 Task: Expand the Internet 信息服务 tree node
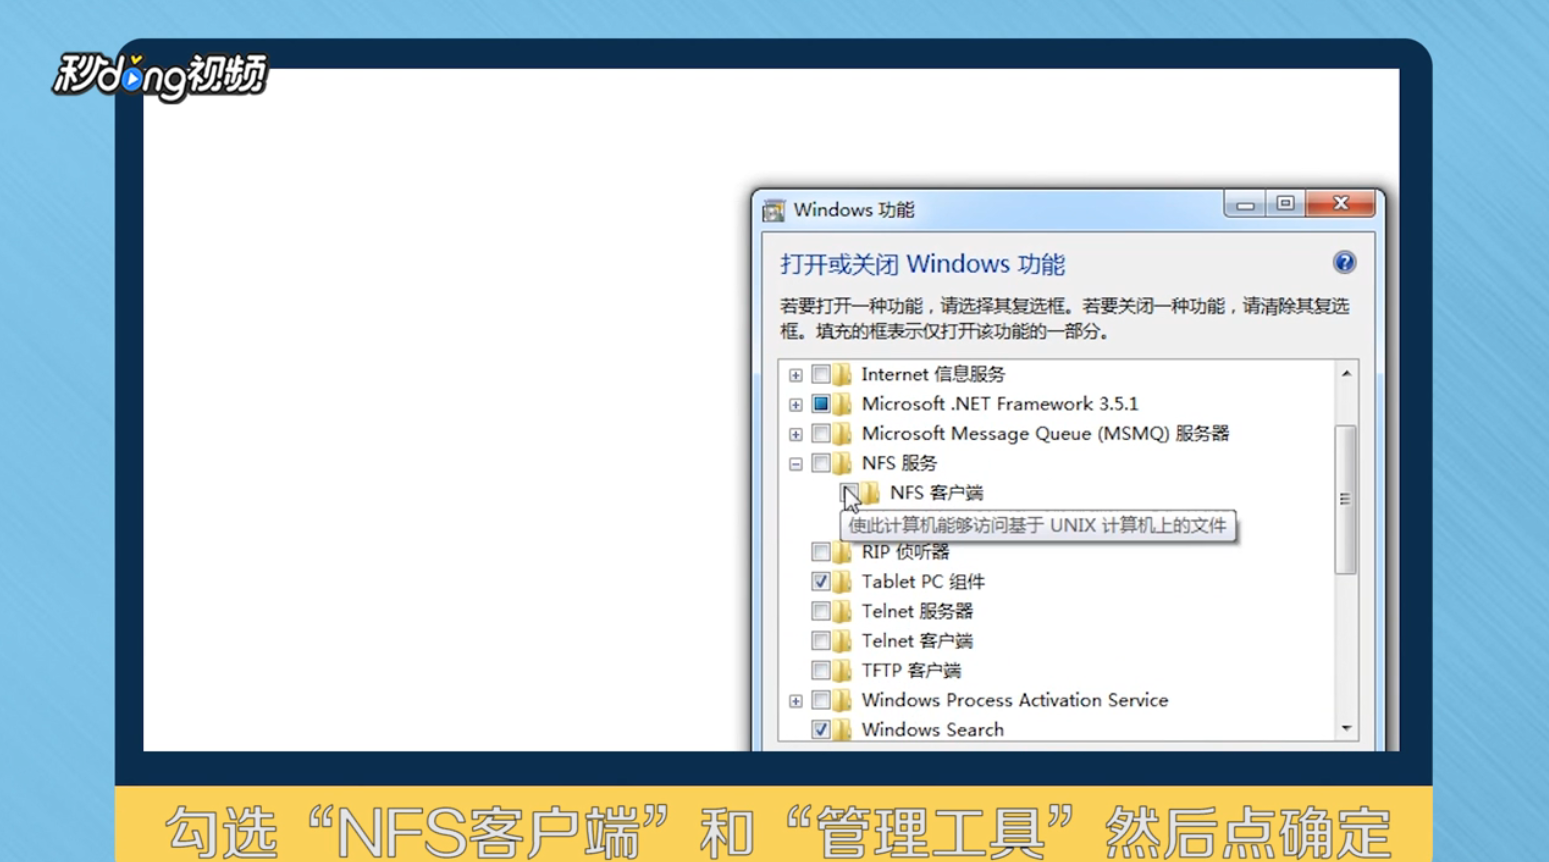(x=795, y=375)
